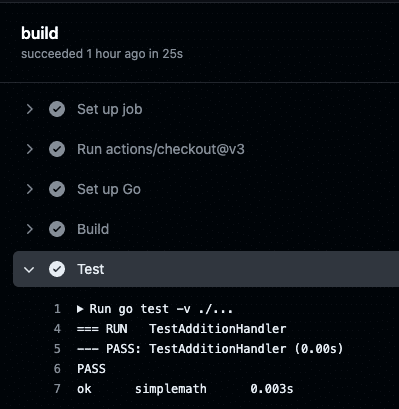Select the PASS log line
The height and width of the screenshot is (409, 399).
click(91, 369)
